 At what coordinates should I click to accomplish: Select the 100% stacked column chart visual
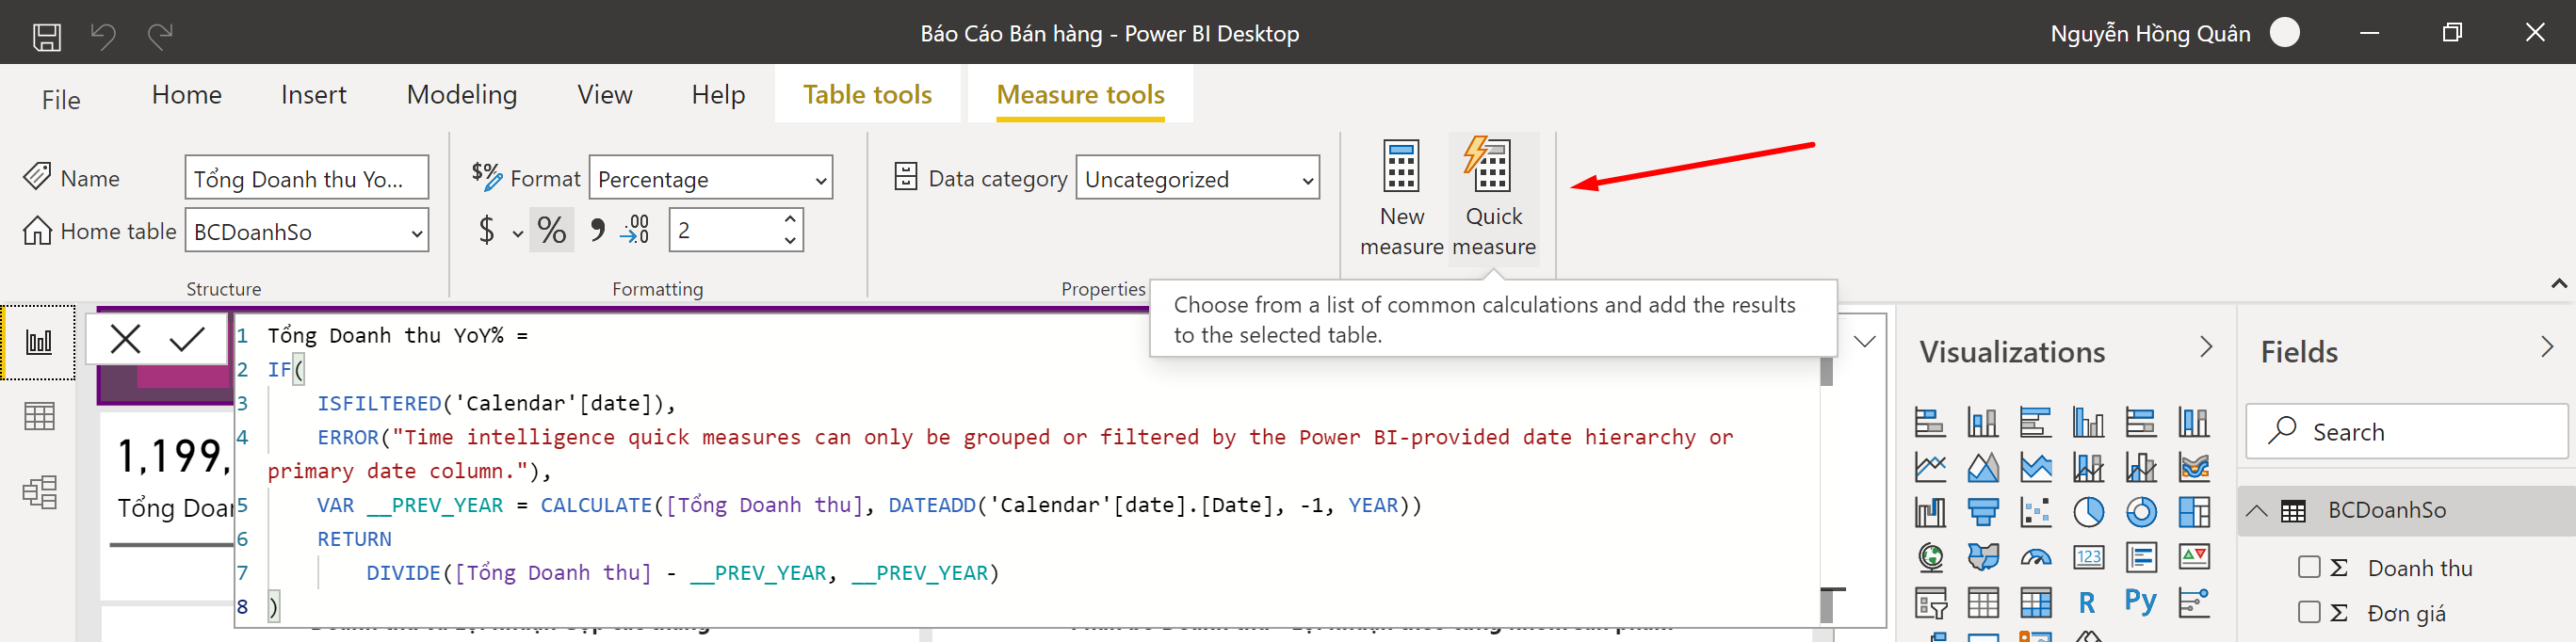2194,422
